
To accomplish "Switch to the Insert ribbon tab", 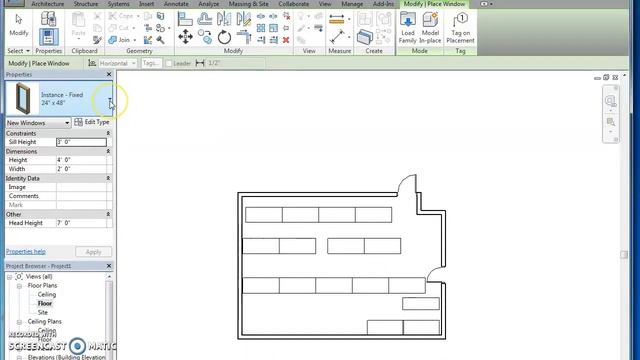I will click(x=147, y=4).
